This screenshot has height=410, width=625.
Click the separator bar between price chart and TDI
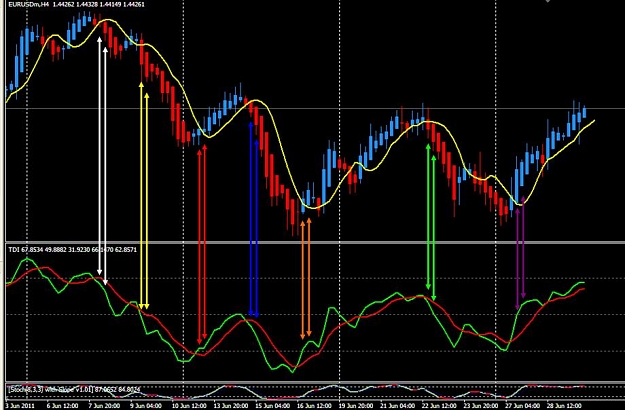pos(315,242)
